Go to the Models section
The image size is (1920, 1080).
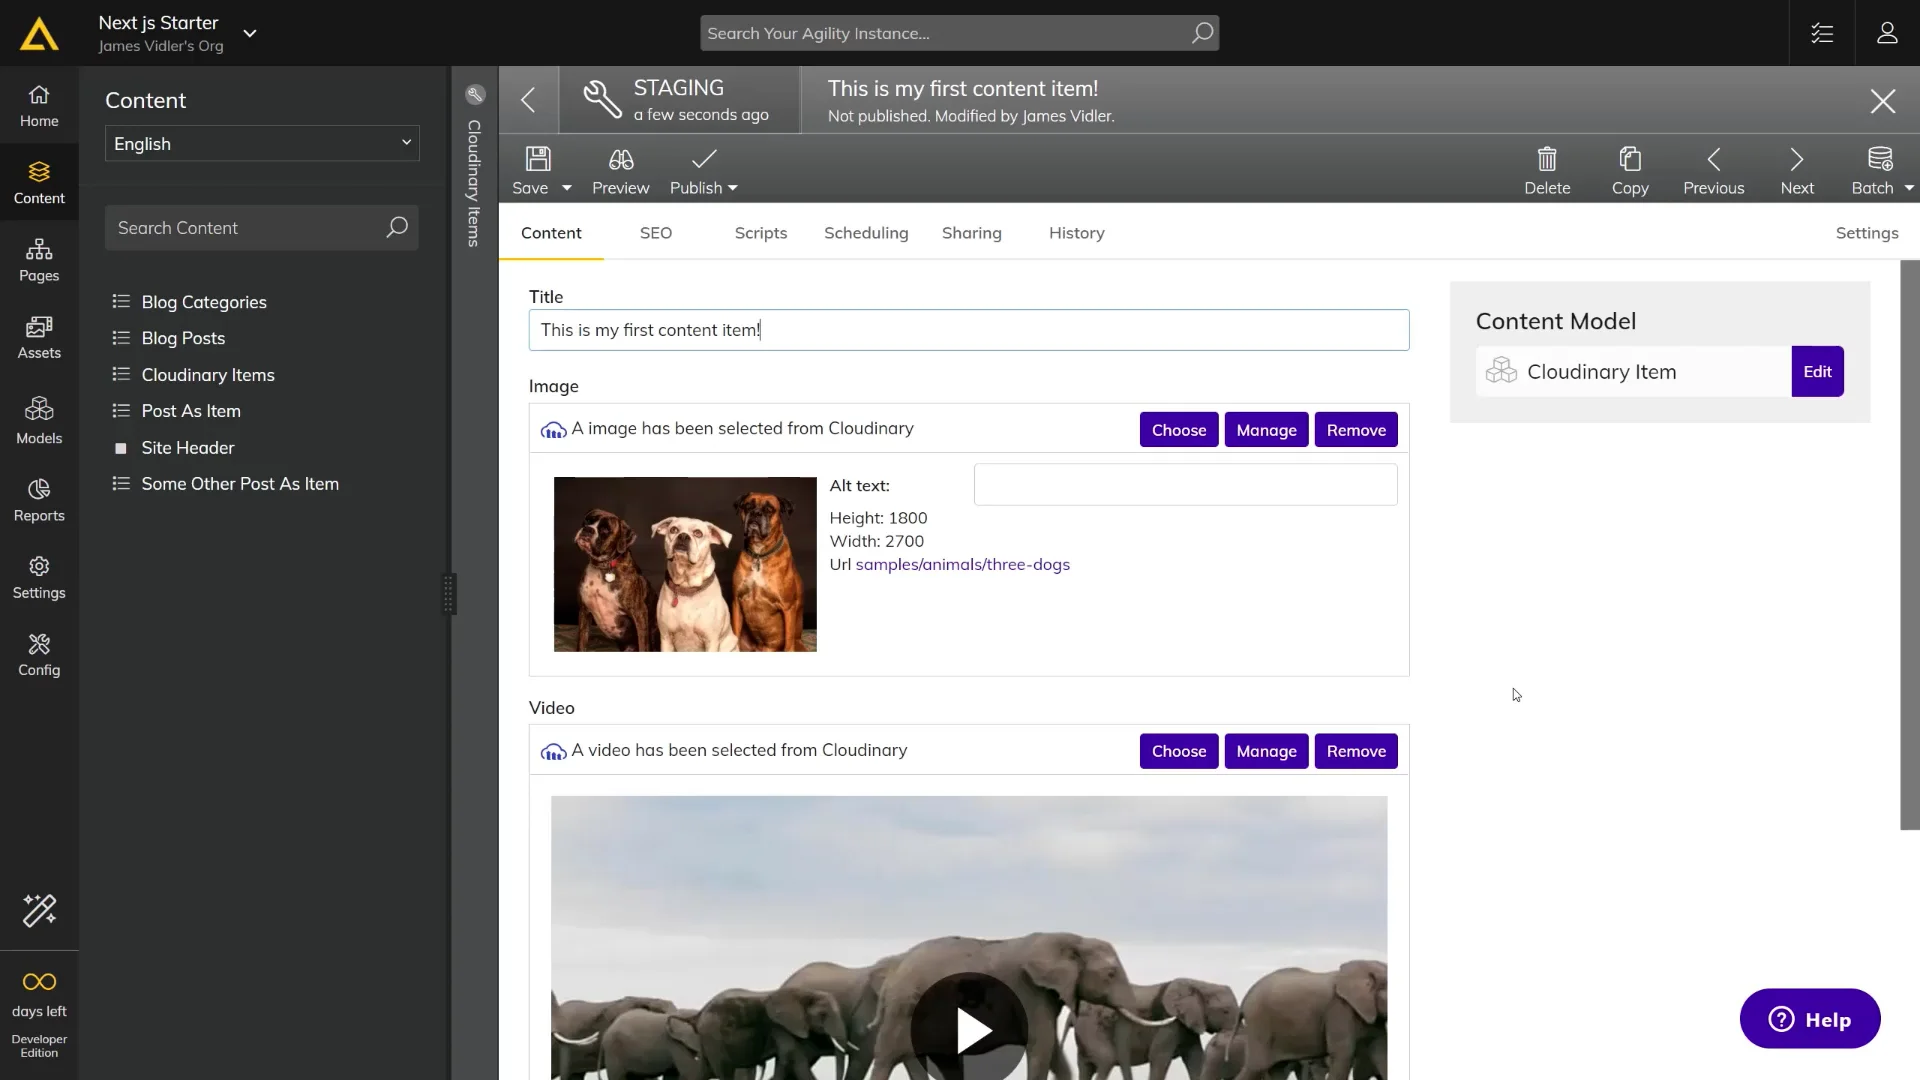pos(38,420)
